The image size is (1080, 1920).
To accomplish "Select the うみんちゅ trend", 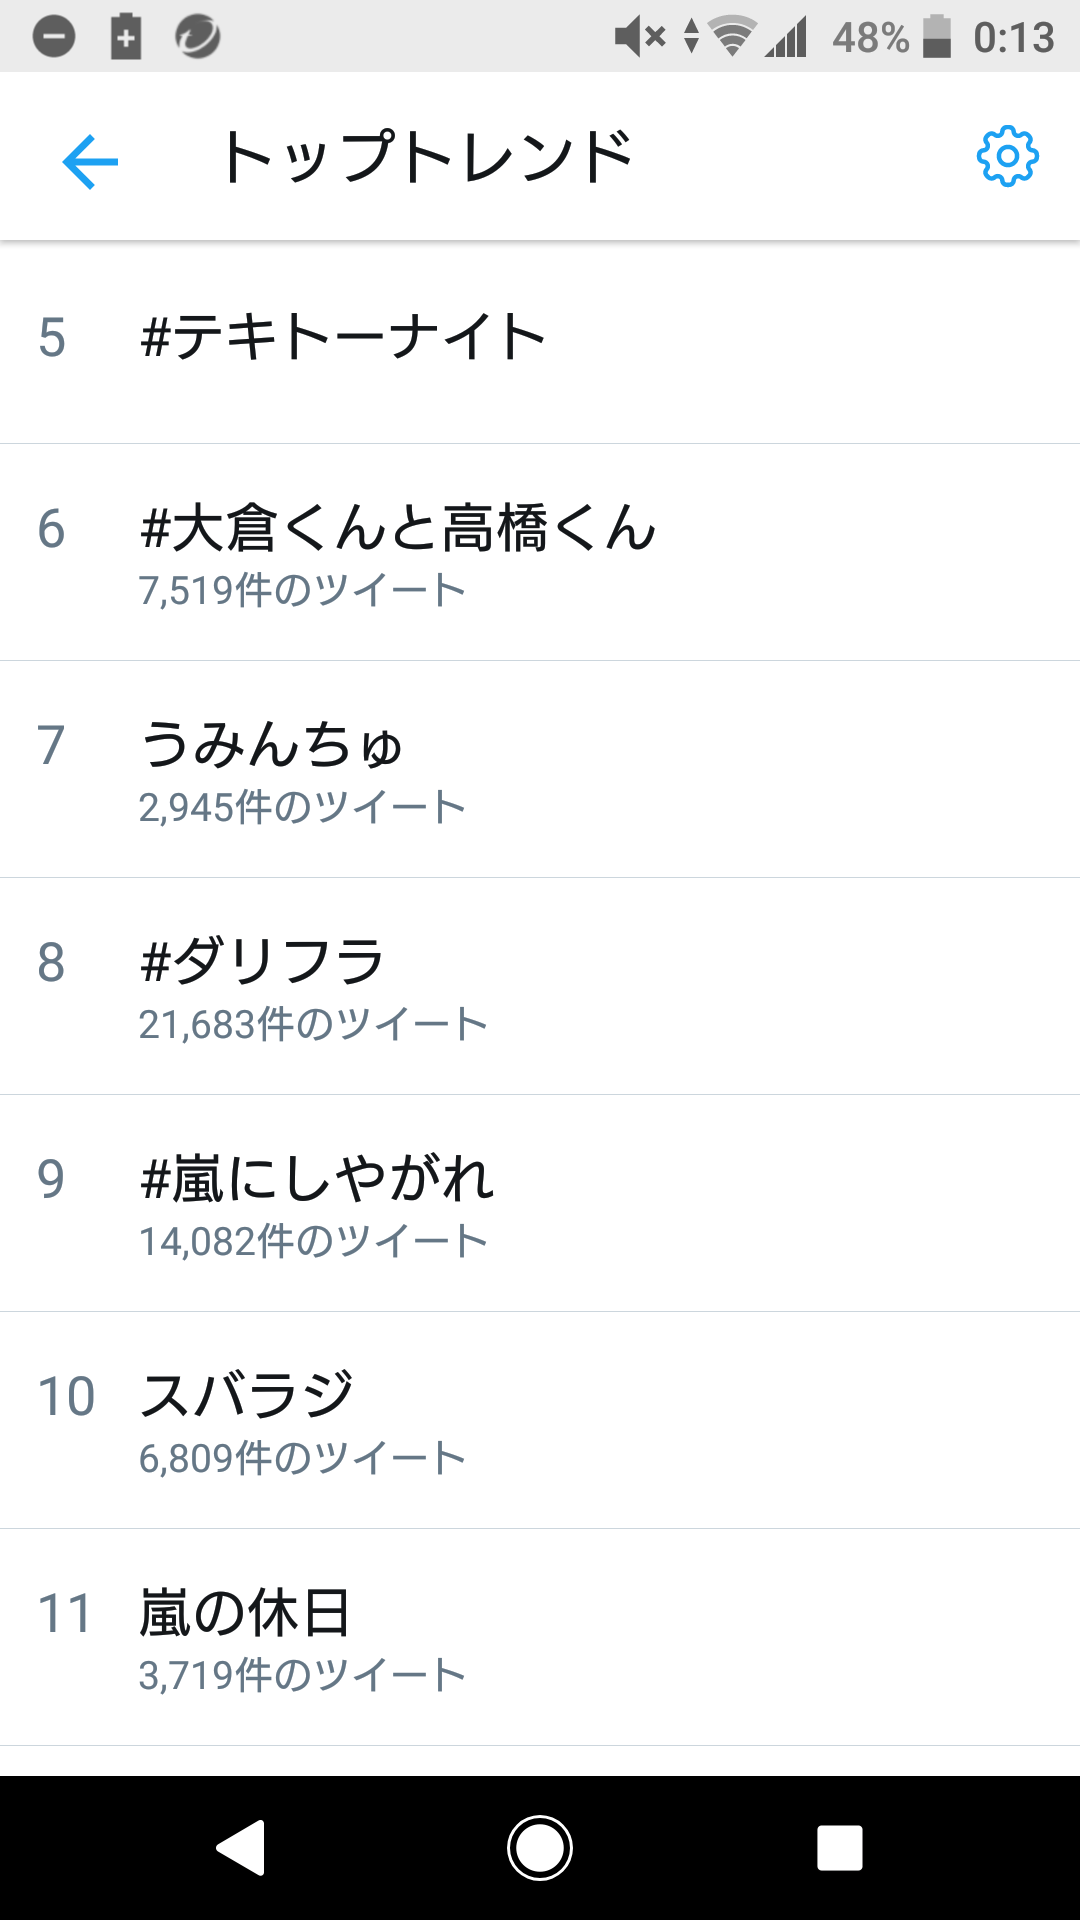I will tap(540, 769).
